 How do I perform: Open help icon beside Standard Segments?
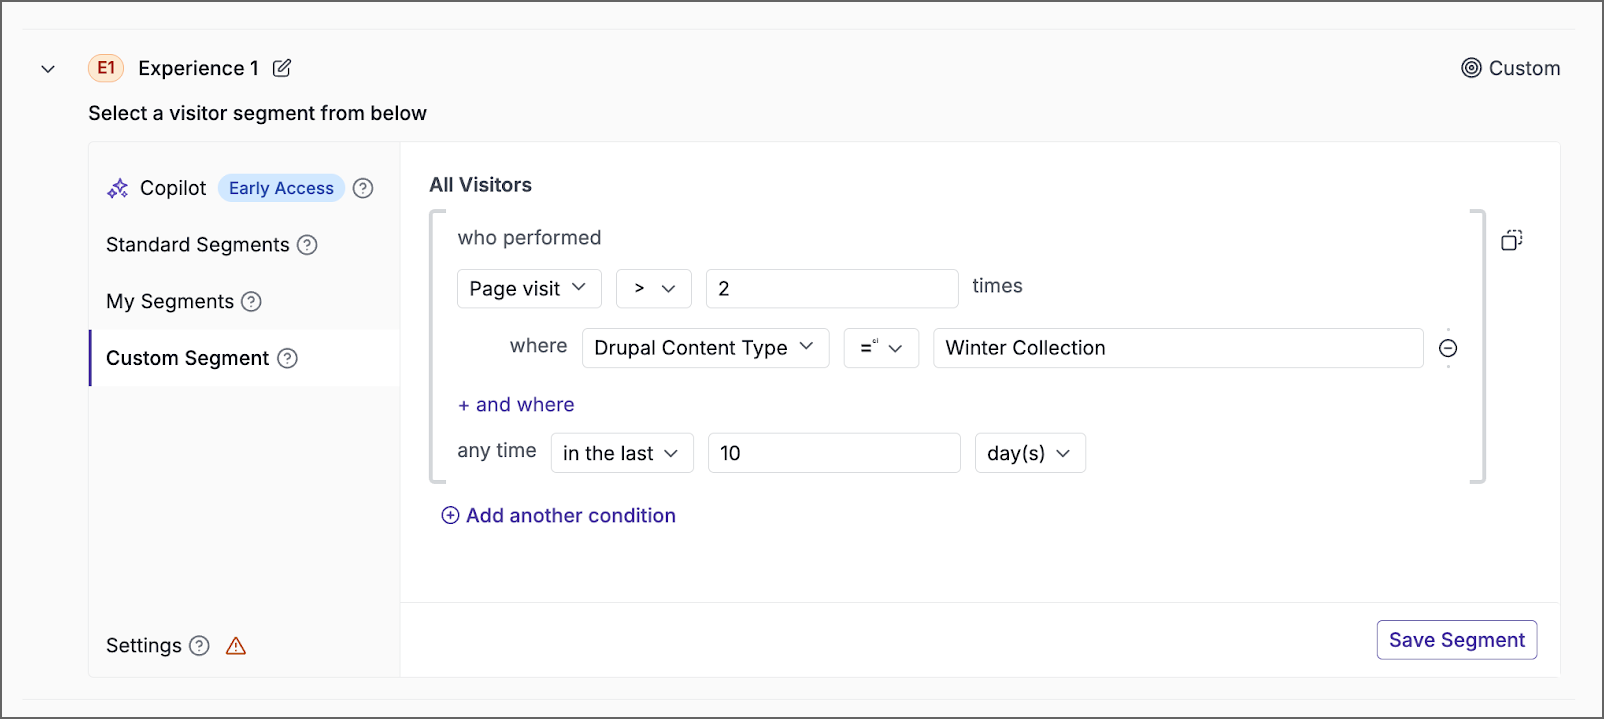tap(308, 245)
